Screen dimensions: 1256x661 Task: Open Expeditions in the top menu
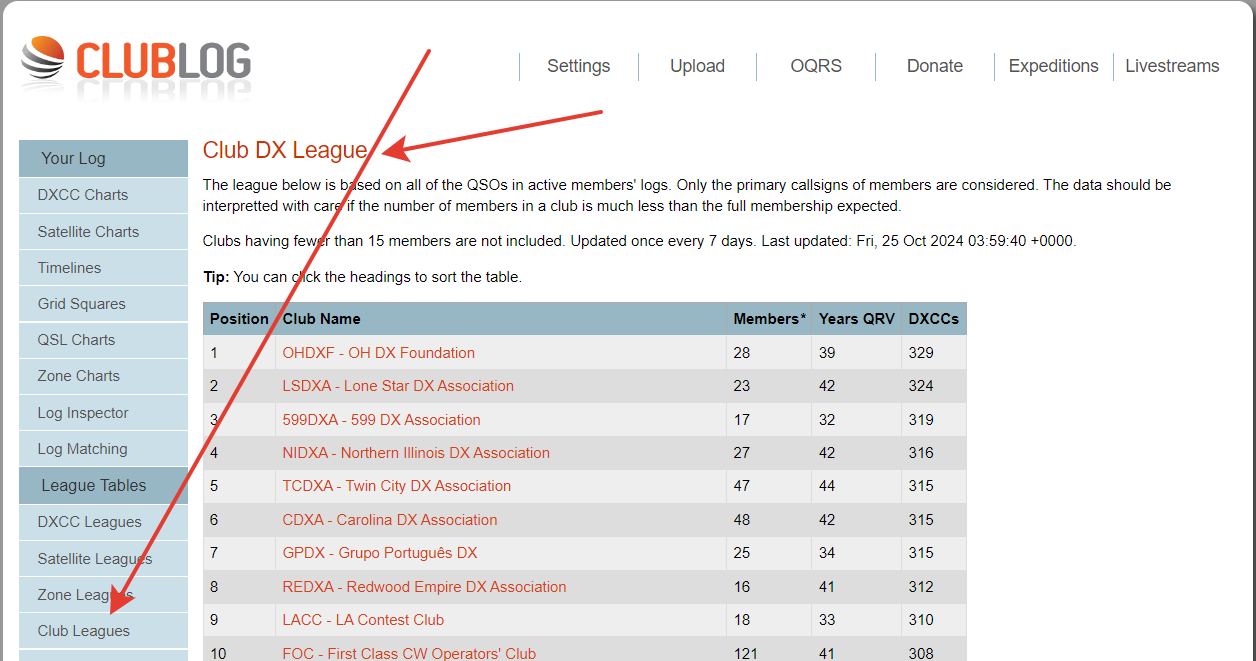(x=1053, y=66)
